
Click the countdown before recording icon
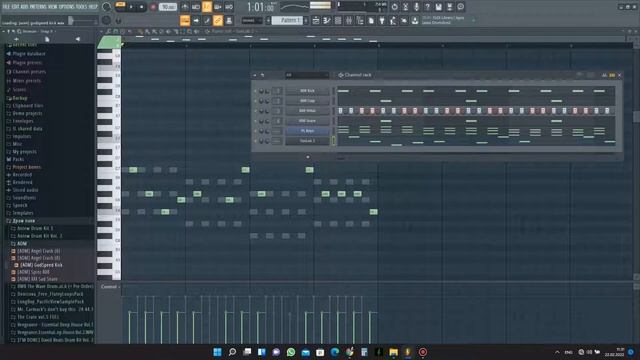tap(207, 7)
